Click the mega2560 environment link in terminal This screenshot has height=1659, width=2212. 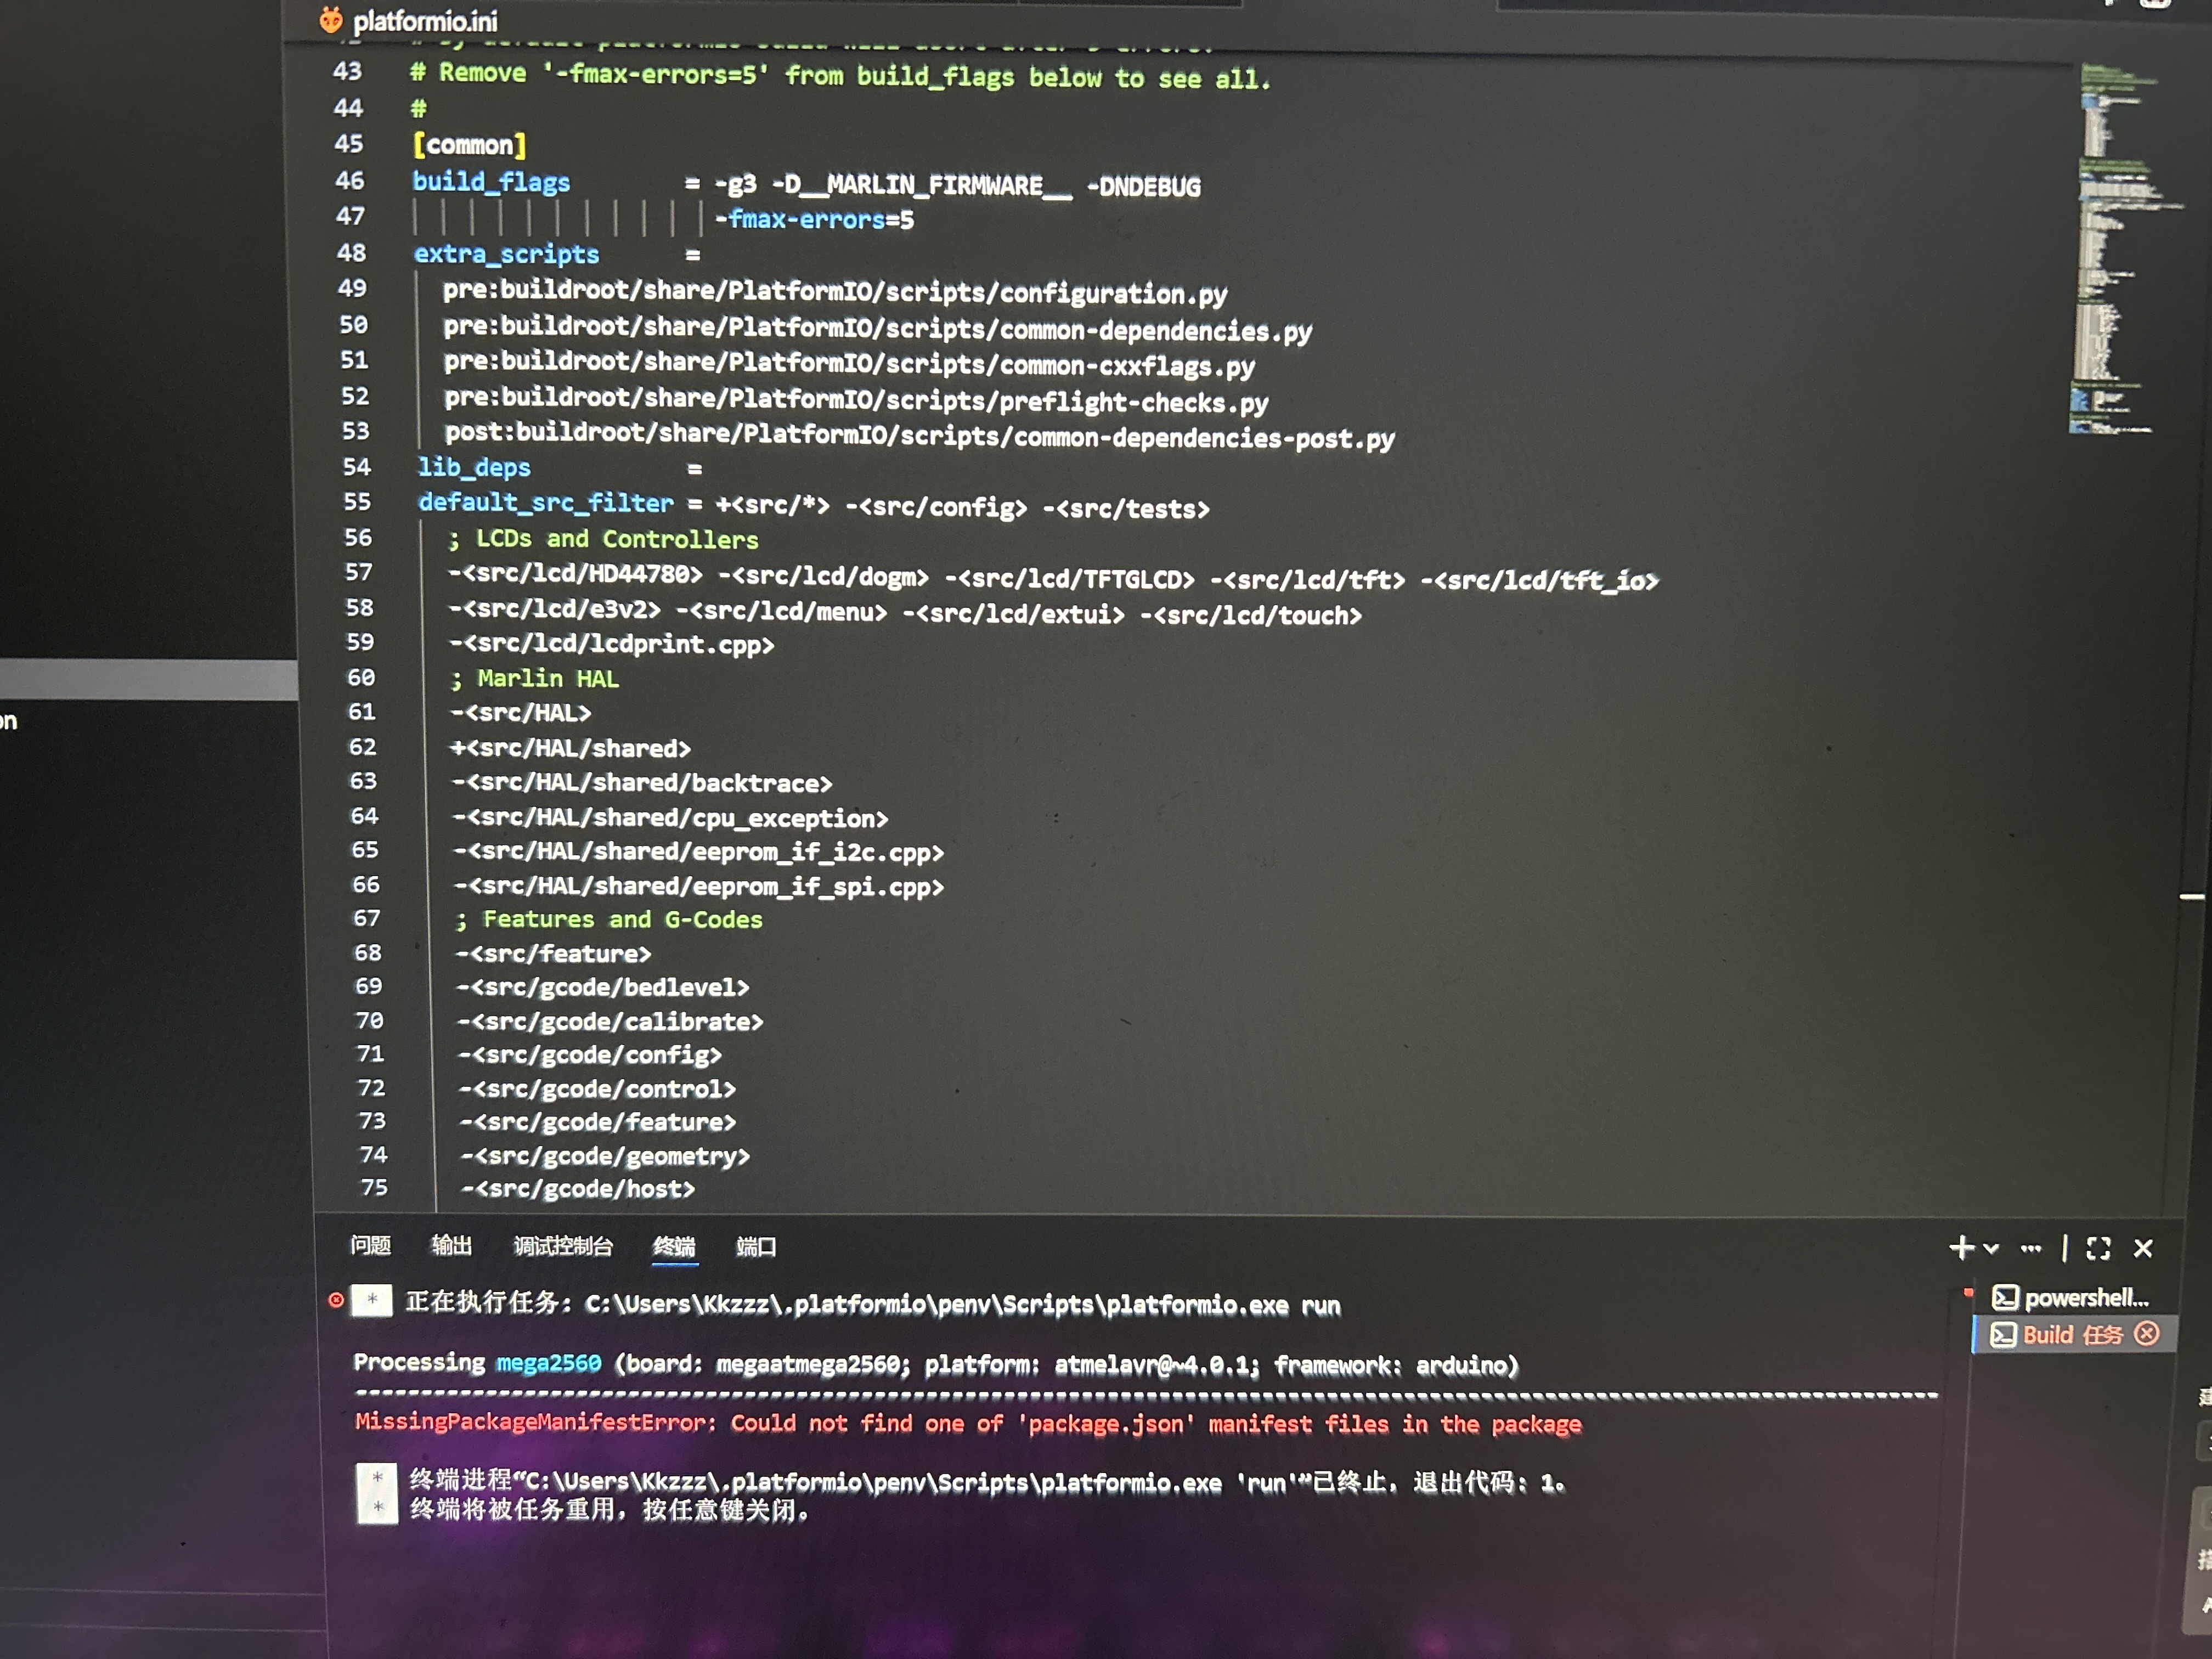548,1363
